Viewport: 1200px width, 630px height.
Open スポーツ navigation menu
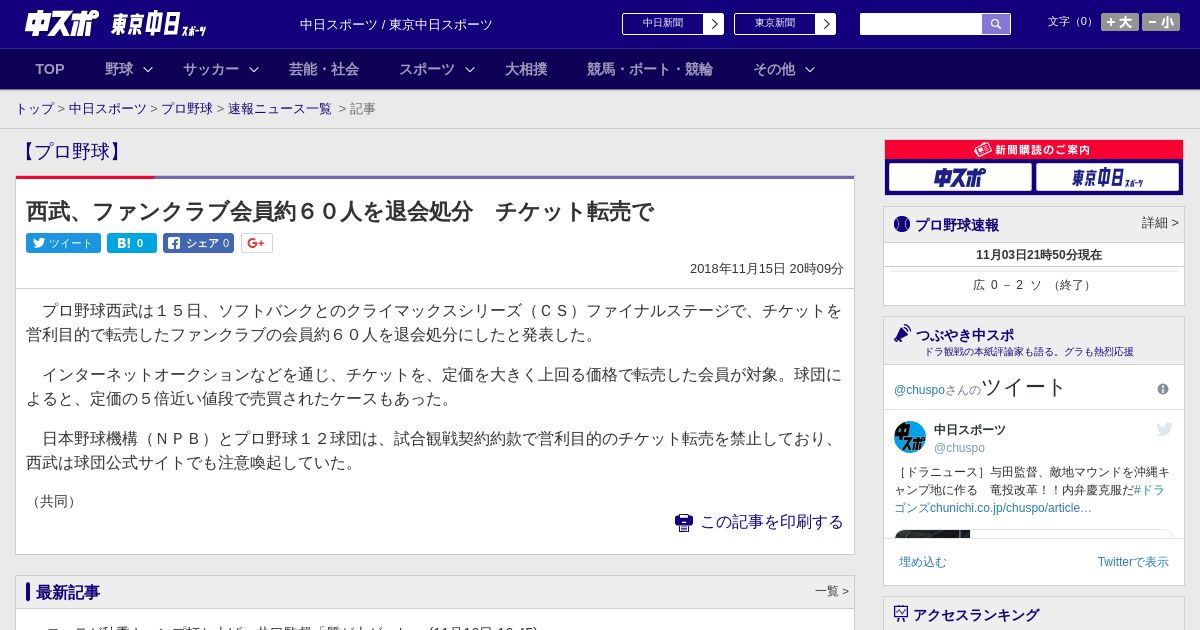click(427, 69)
